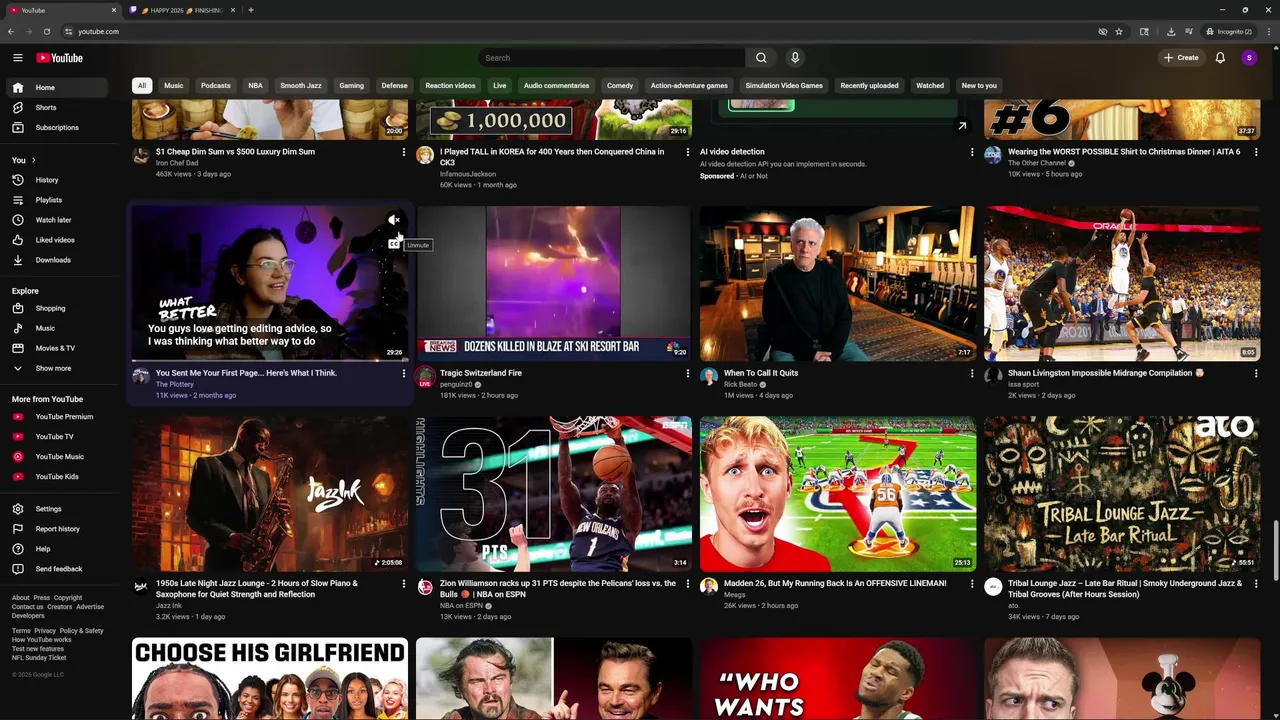Open options for $1 Cheap Dim Sum video

404,152
